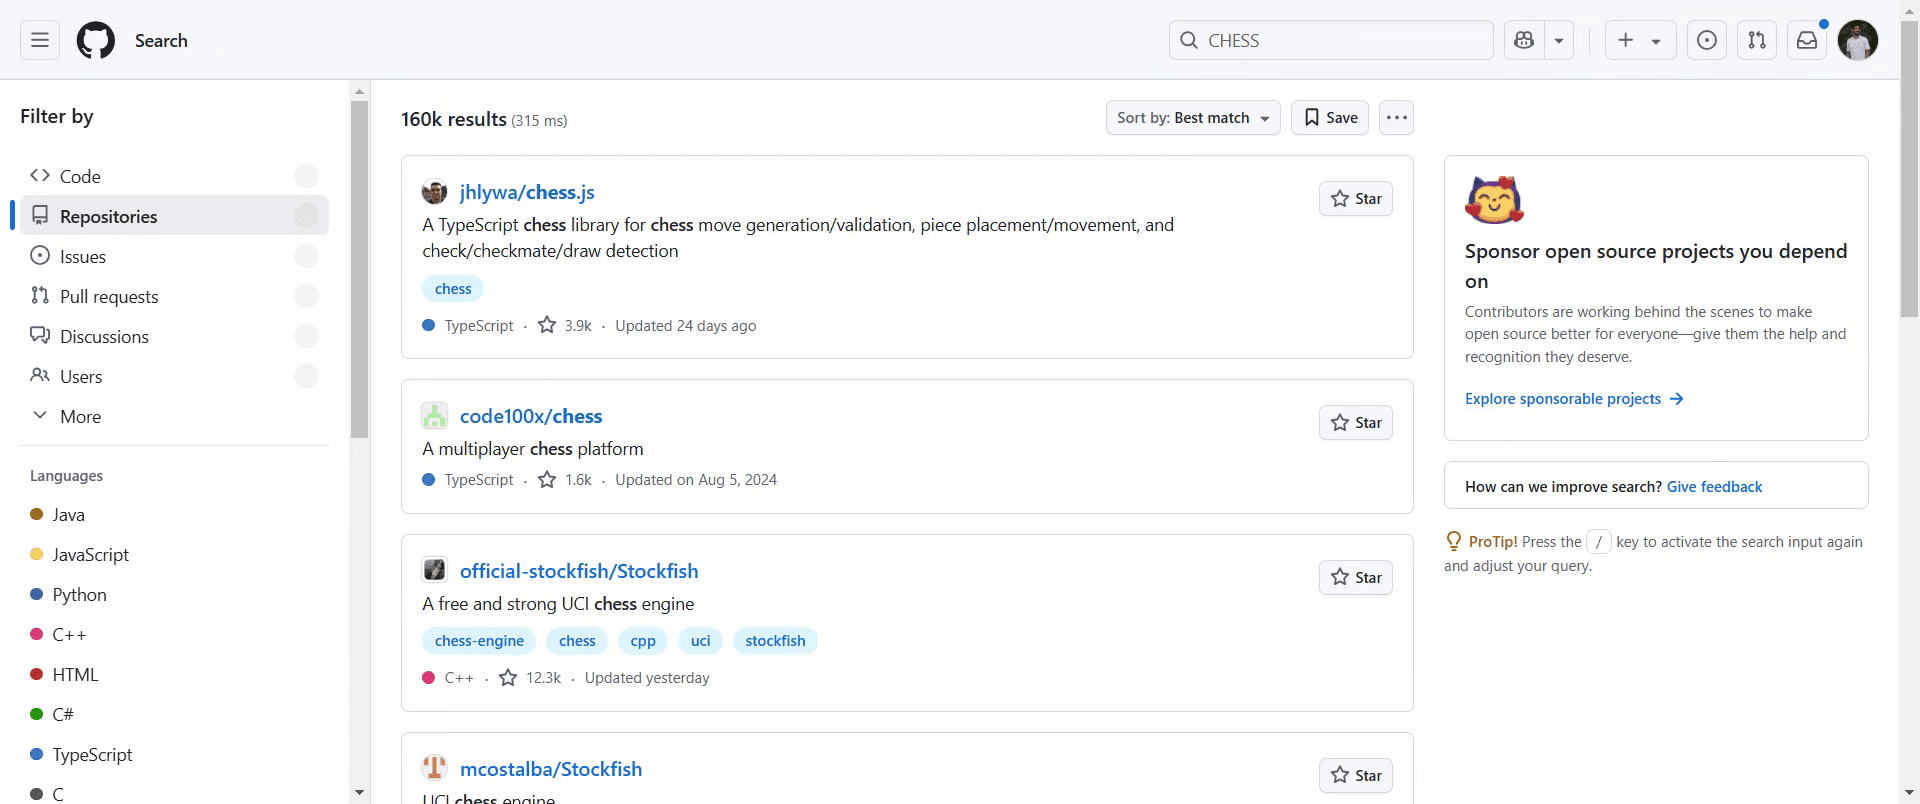Filter results by Users

tap(174, 376)
